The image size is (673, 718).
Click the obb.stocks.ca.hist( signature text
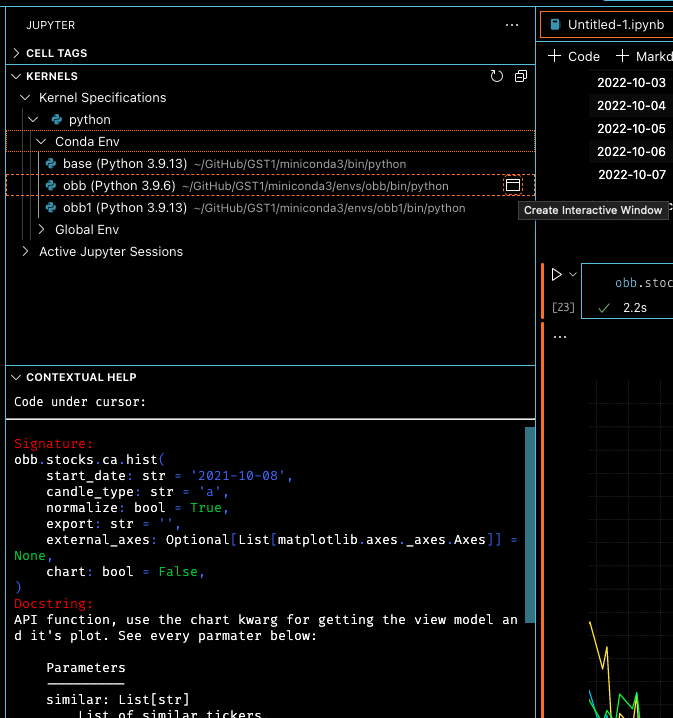[x=89, y=460]
